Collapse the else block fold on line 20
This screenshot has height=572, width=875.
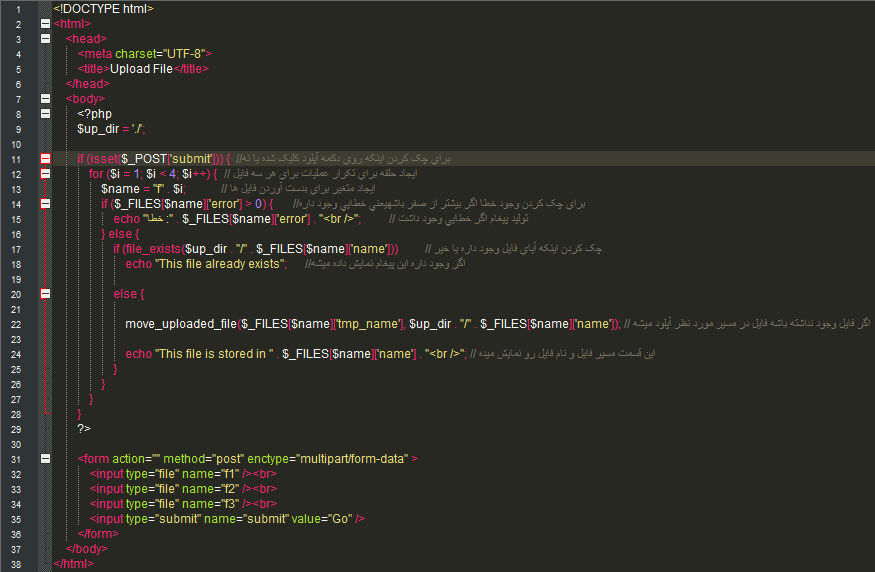point(45,294)
